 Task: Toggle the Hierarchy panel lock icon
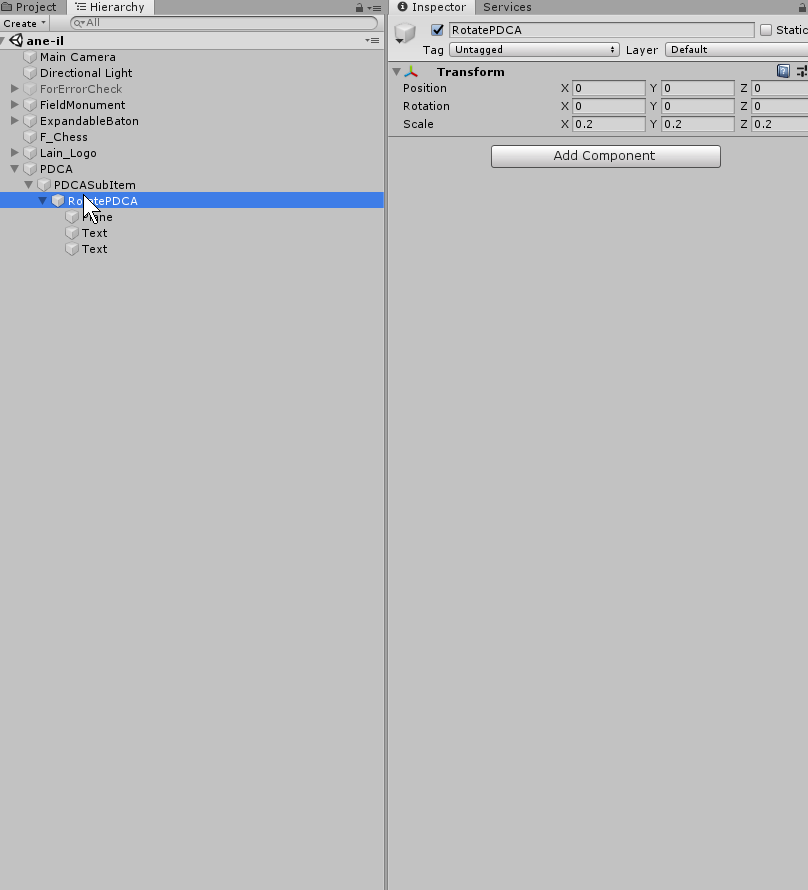(359, 7)
